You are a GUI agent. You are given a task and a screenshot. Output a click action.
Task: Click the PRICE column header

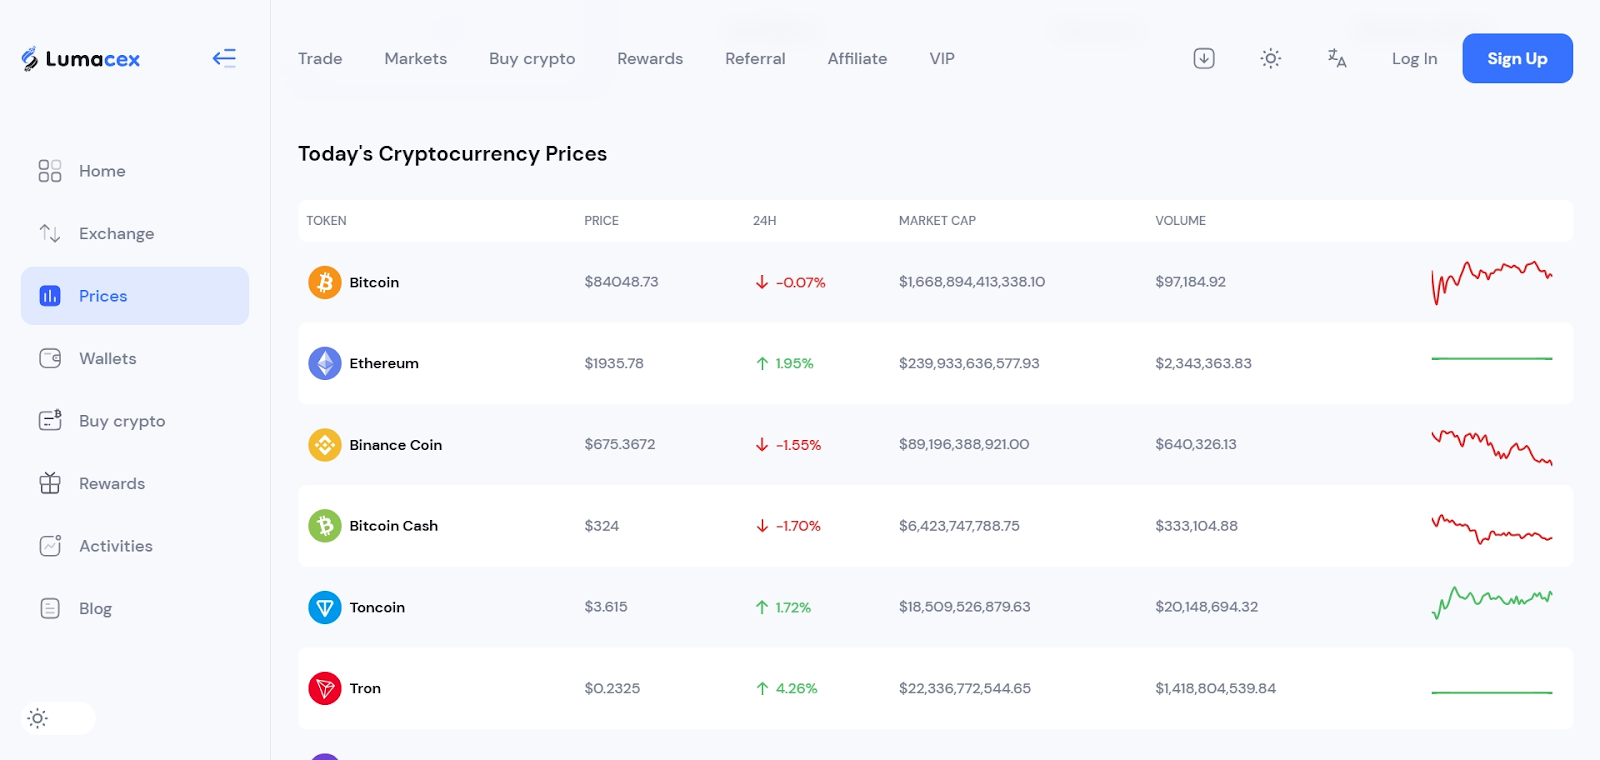point(601,221)
